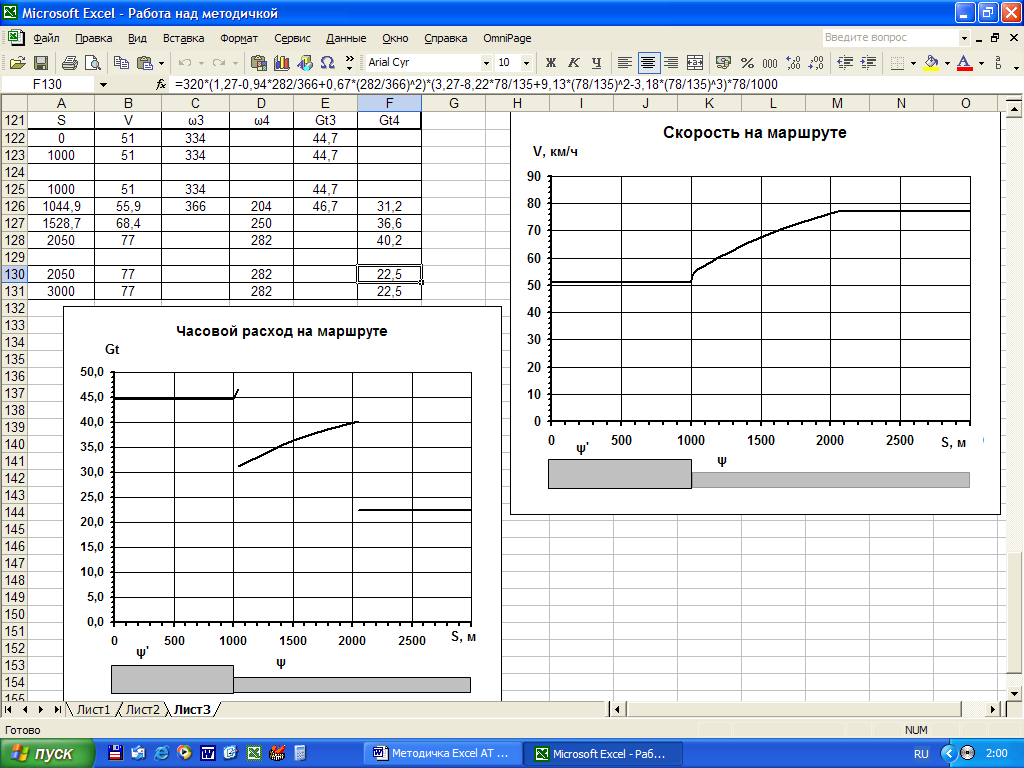1024x768 pixels.
Task: Expand the font size dropdown
Action: click(526, 63)
